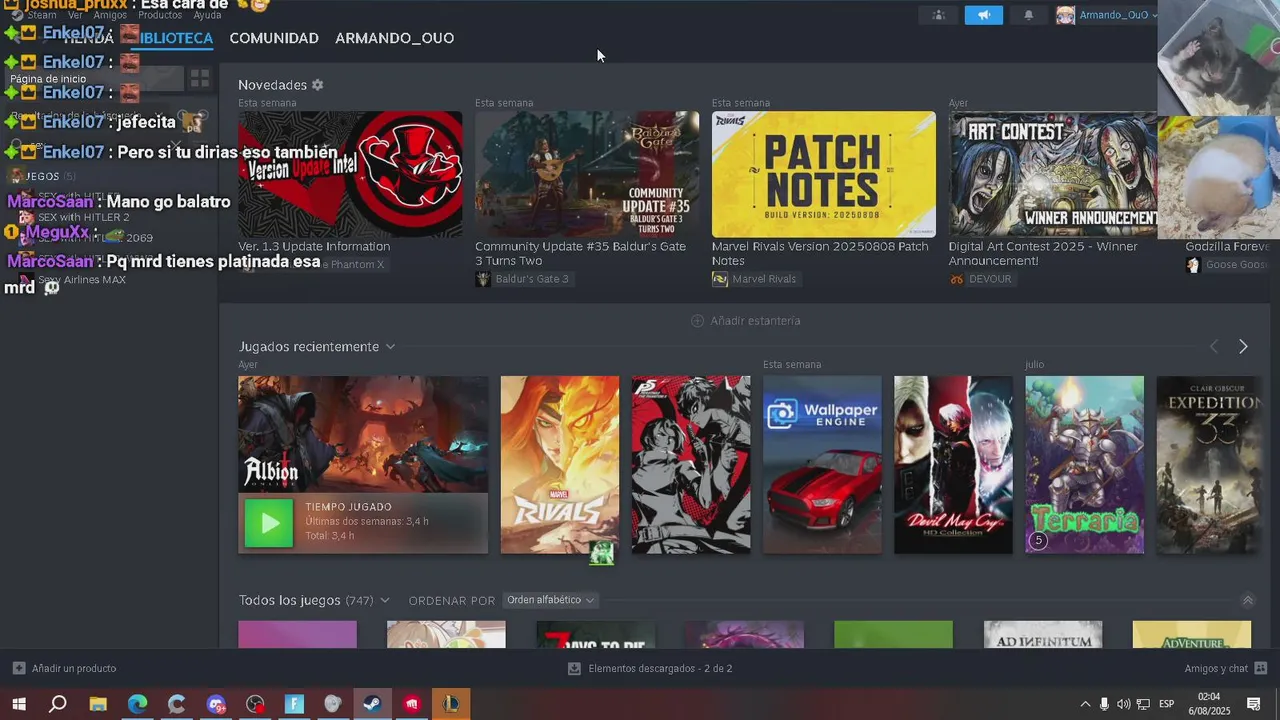This screenshot has height=720, width=1280.
Task: Open the Devil May Cry HD Collection cover
Action: pyautogui.click(x=953, y=465)
